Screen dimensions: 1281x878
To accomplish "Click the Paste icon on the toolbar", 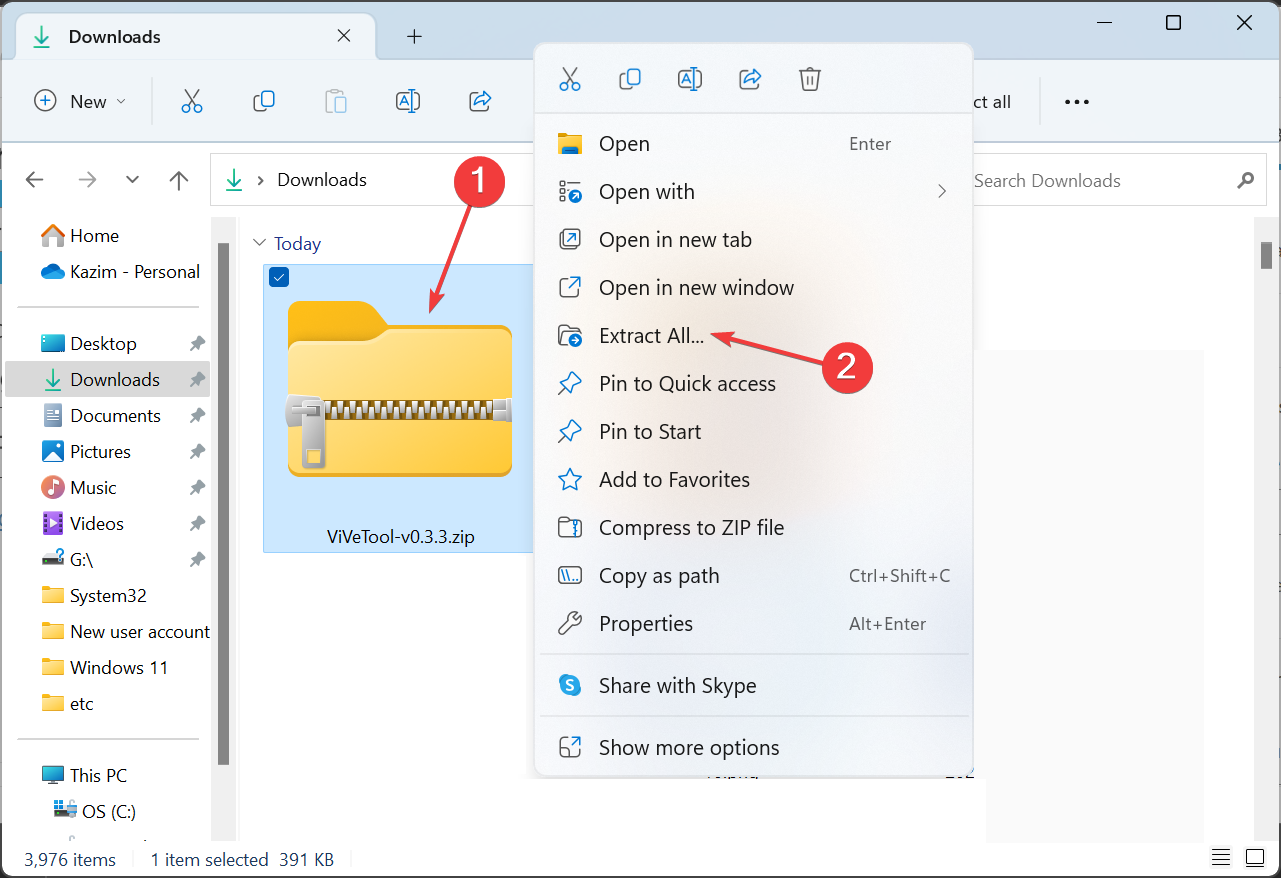I will tap(335, 101).
